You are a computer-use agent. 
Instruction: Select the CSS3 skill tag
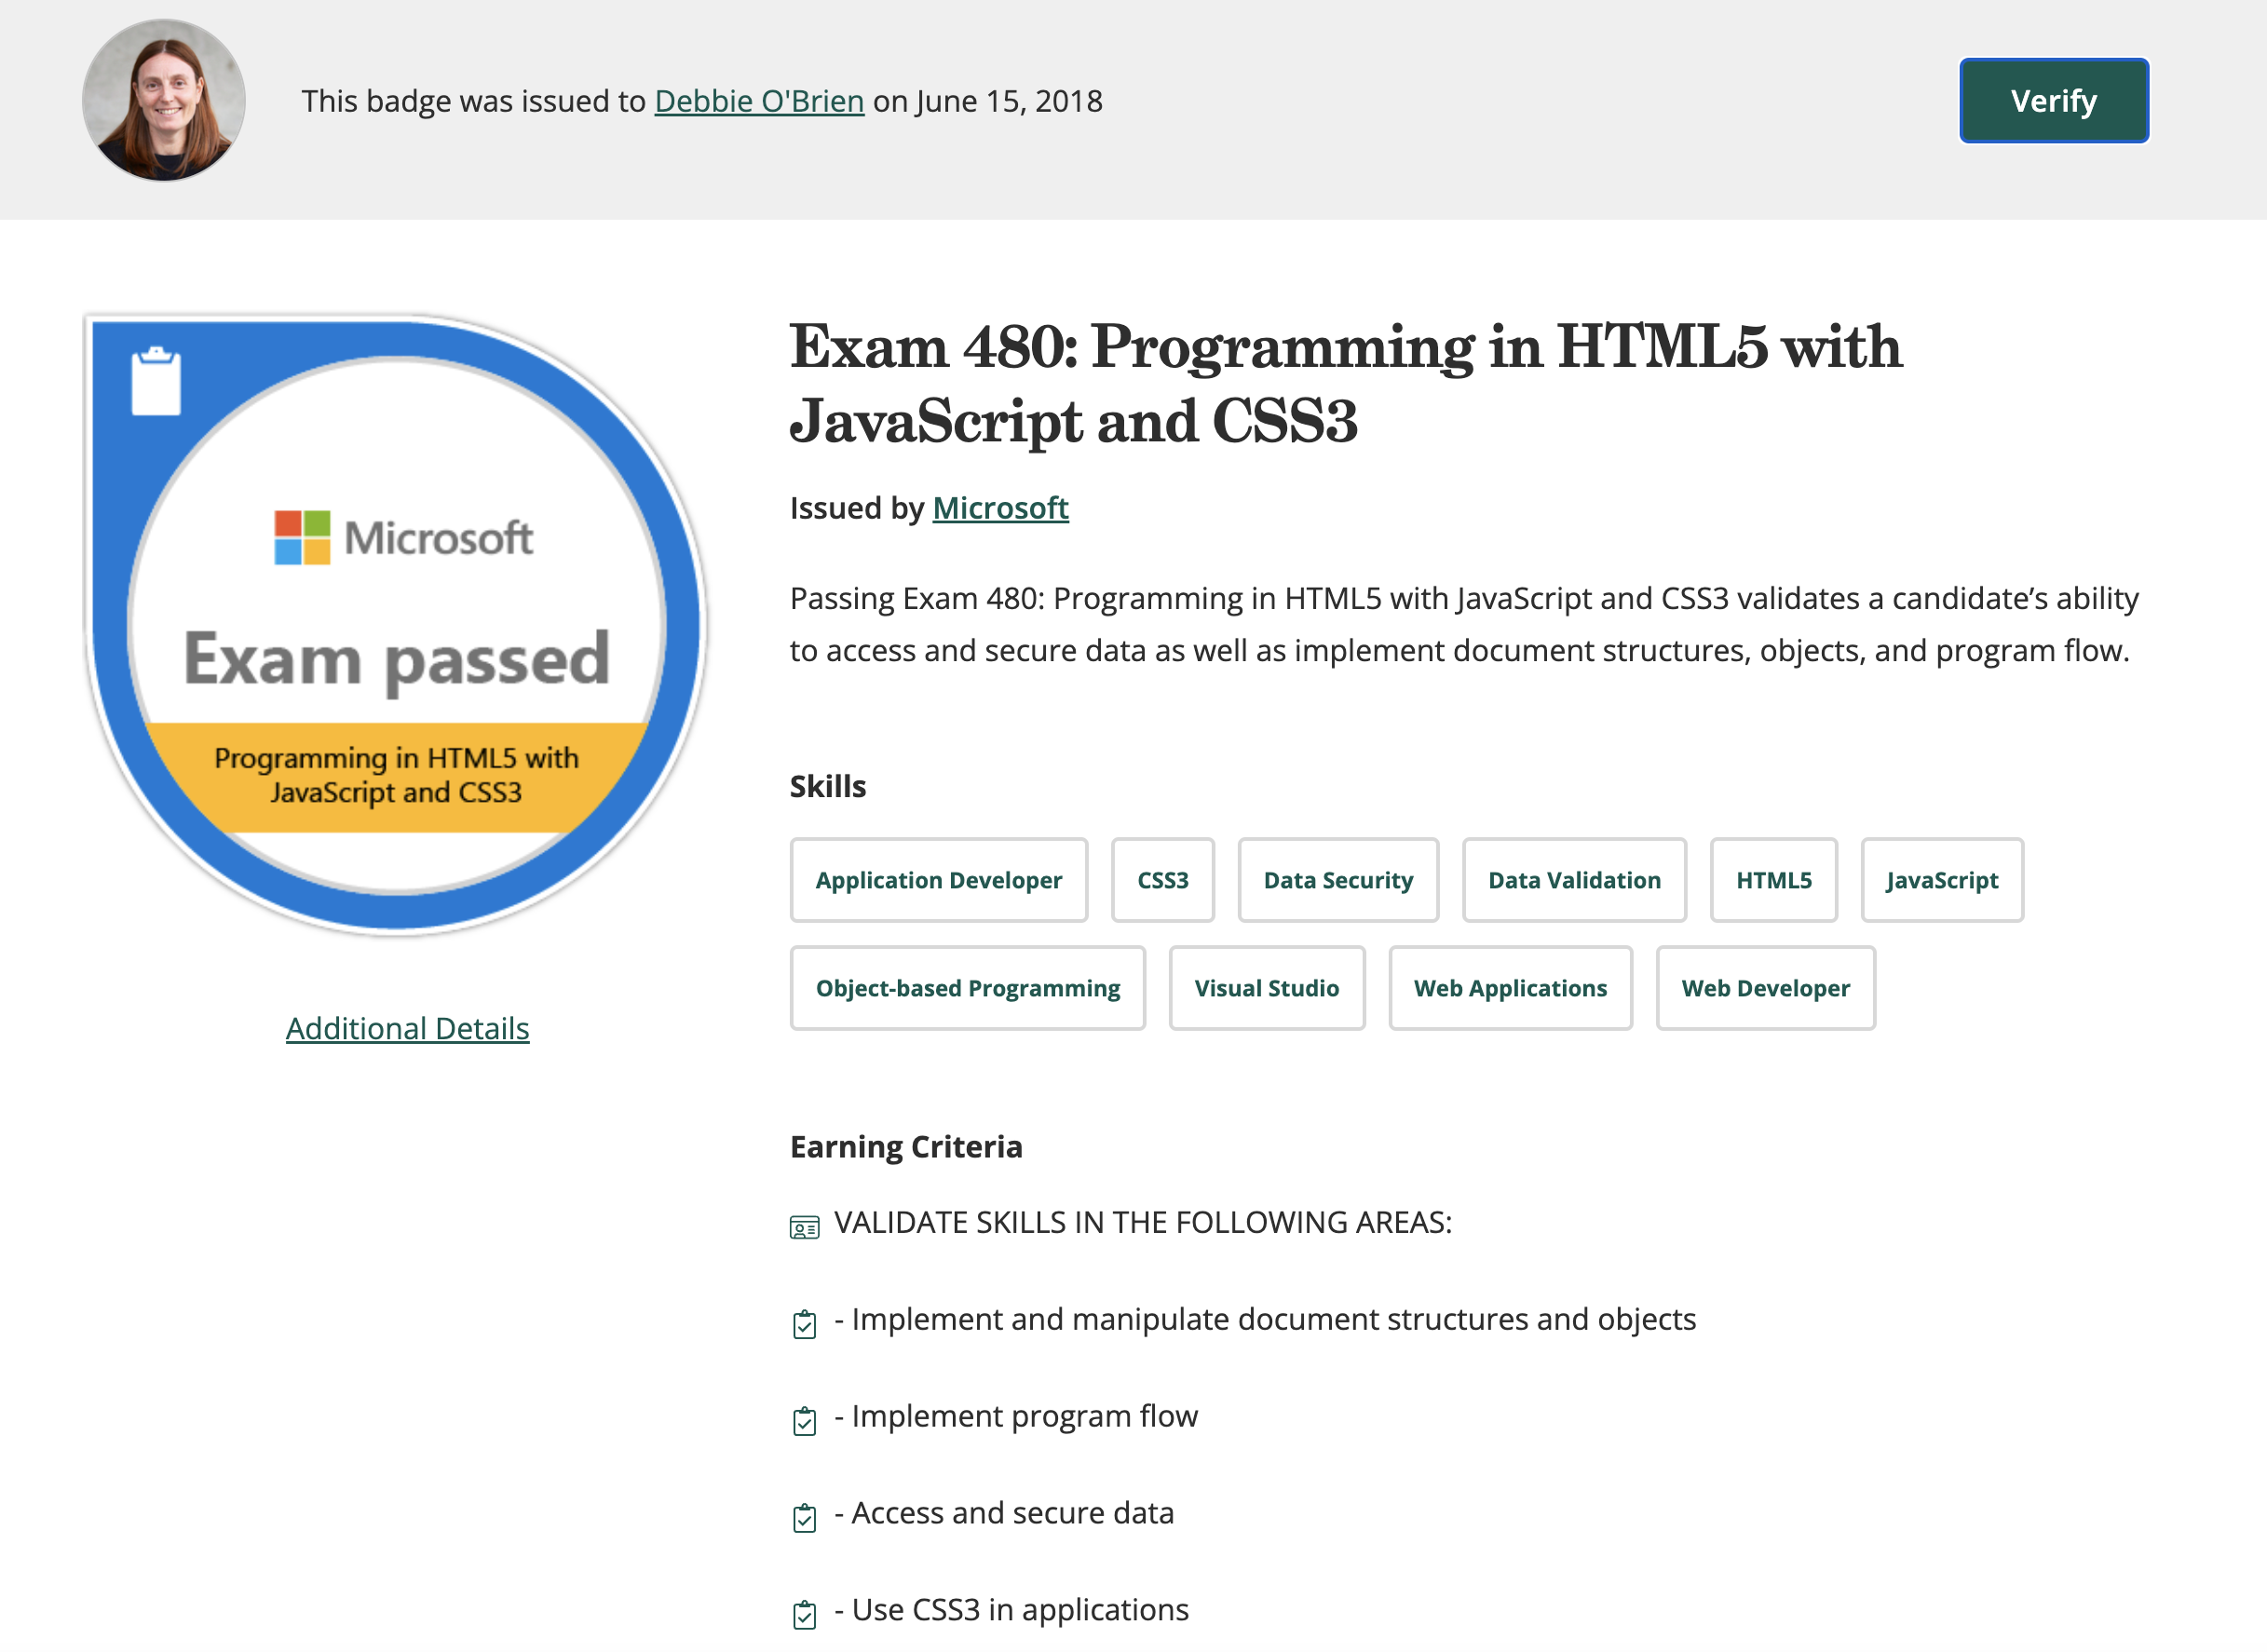pyautogui.click(x=1163, y=880)
